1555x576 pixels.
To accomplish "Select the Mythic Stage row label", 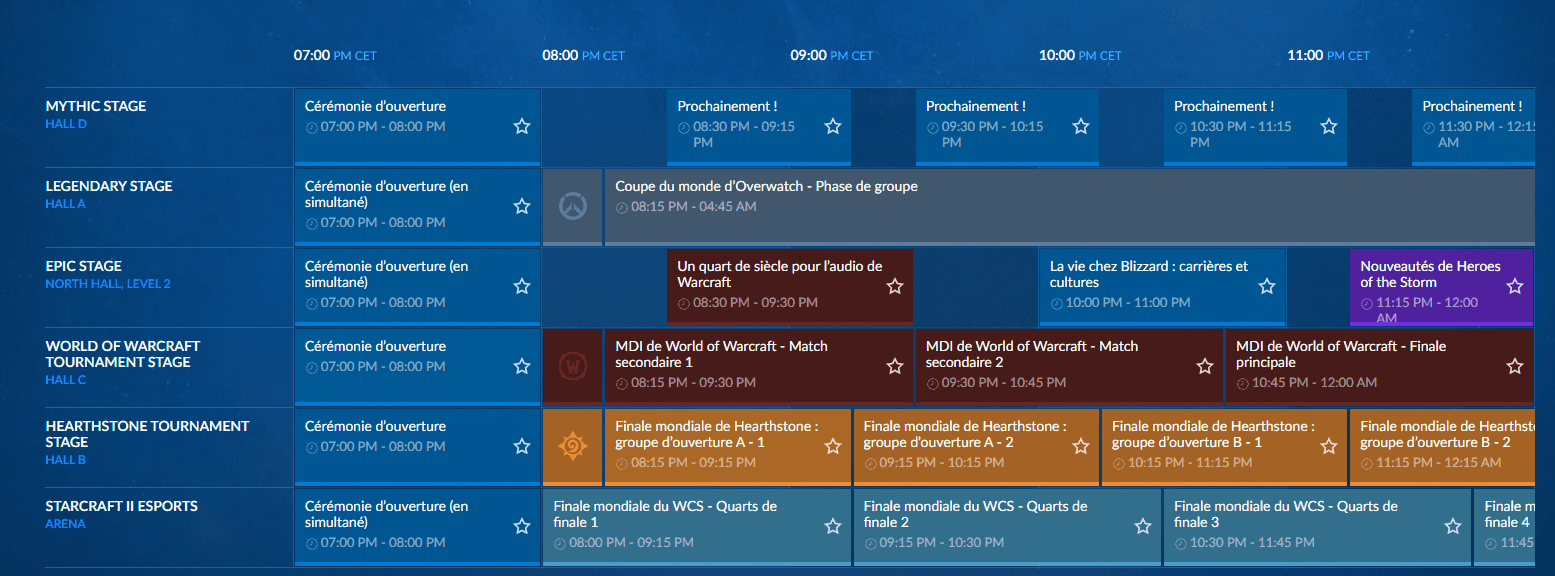I will tap(96, 106).
